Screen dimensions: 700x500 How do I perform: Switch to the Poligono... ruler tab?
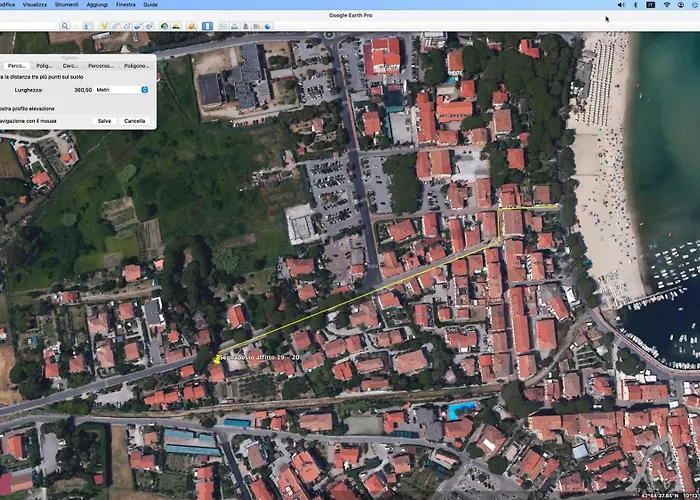(x=136, y=65)
